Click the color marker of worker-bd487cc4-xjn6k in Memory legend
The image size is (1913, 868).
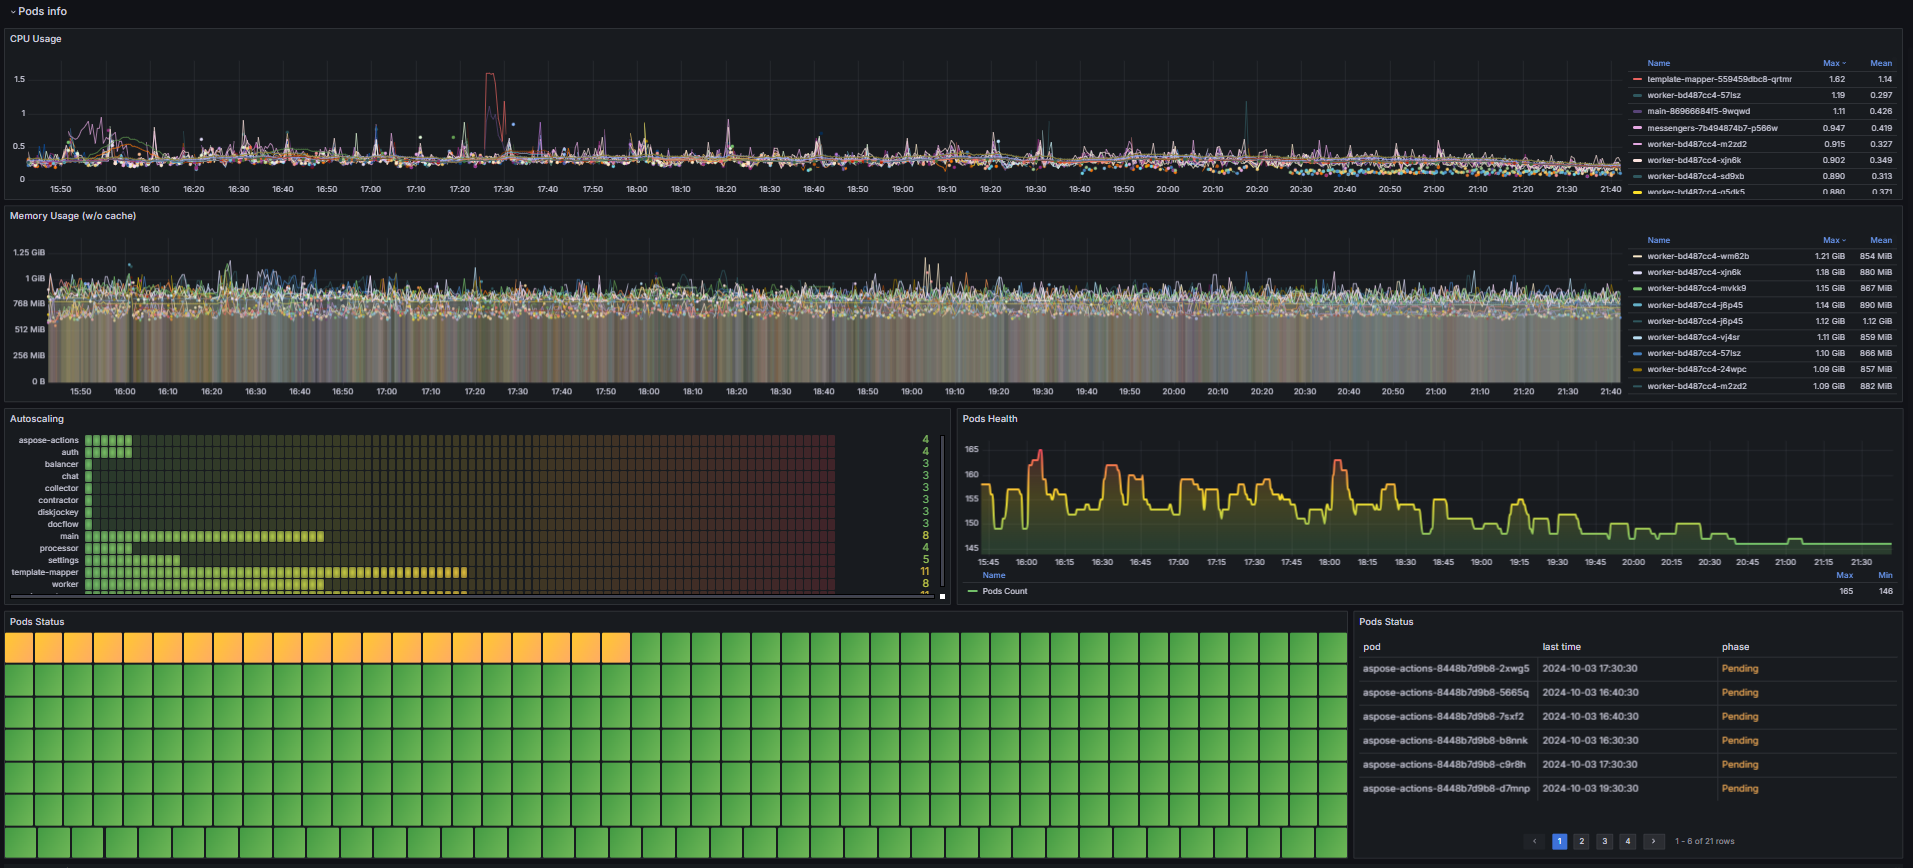tap(1637, 272)
